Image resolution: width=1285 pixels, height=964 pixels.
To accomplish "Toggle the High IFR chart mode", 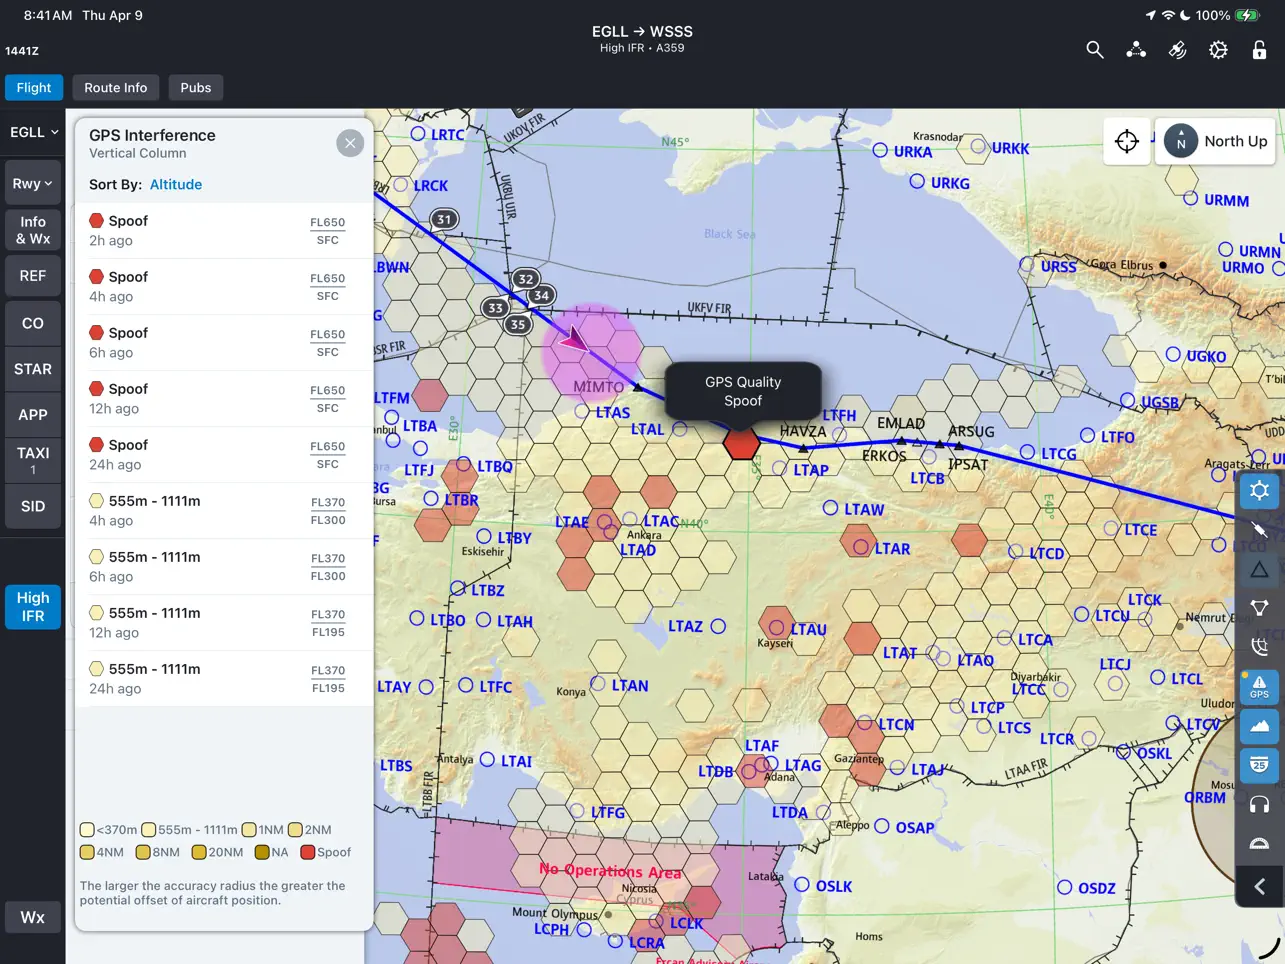I will click(33, 606).
